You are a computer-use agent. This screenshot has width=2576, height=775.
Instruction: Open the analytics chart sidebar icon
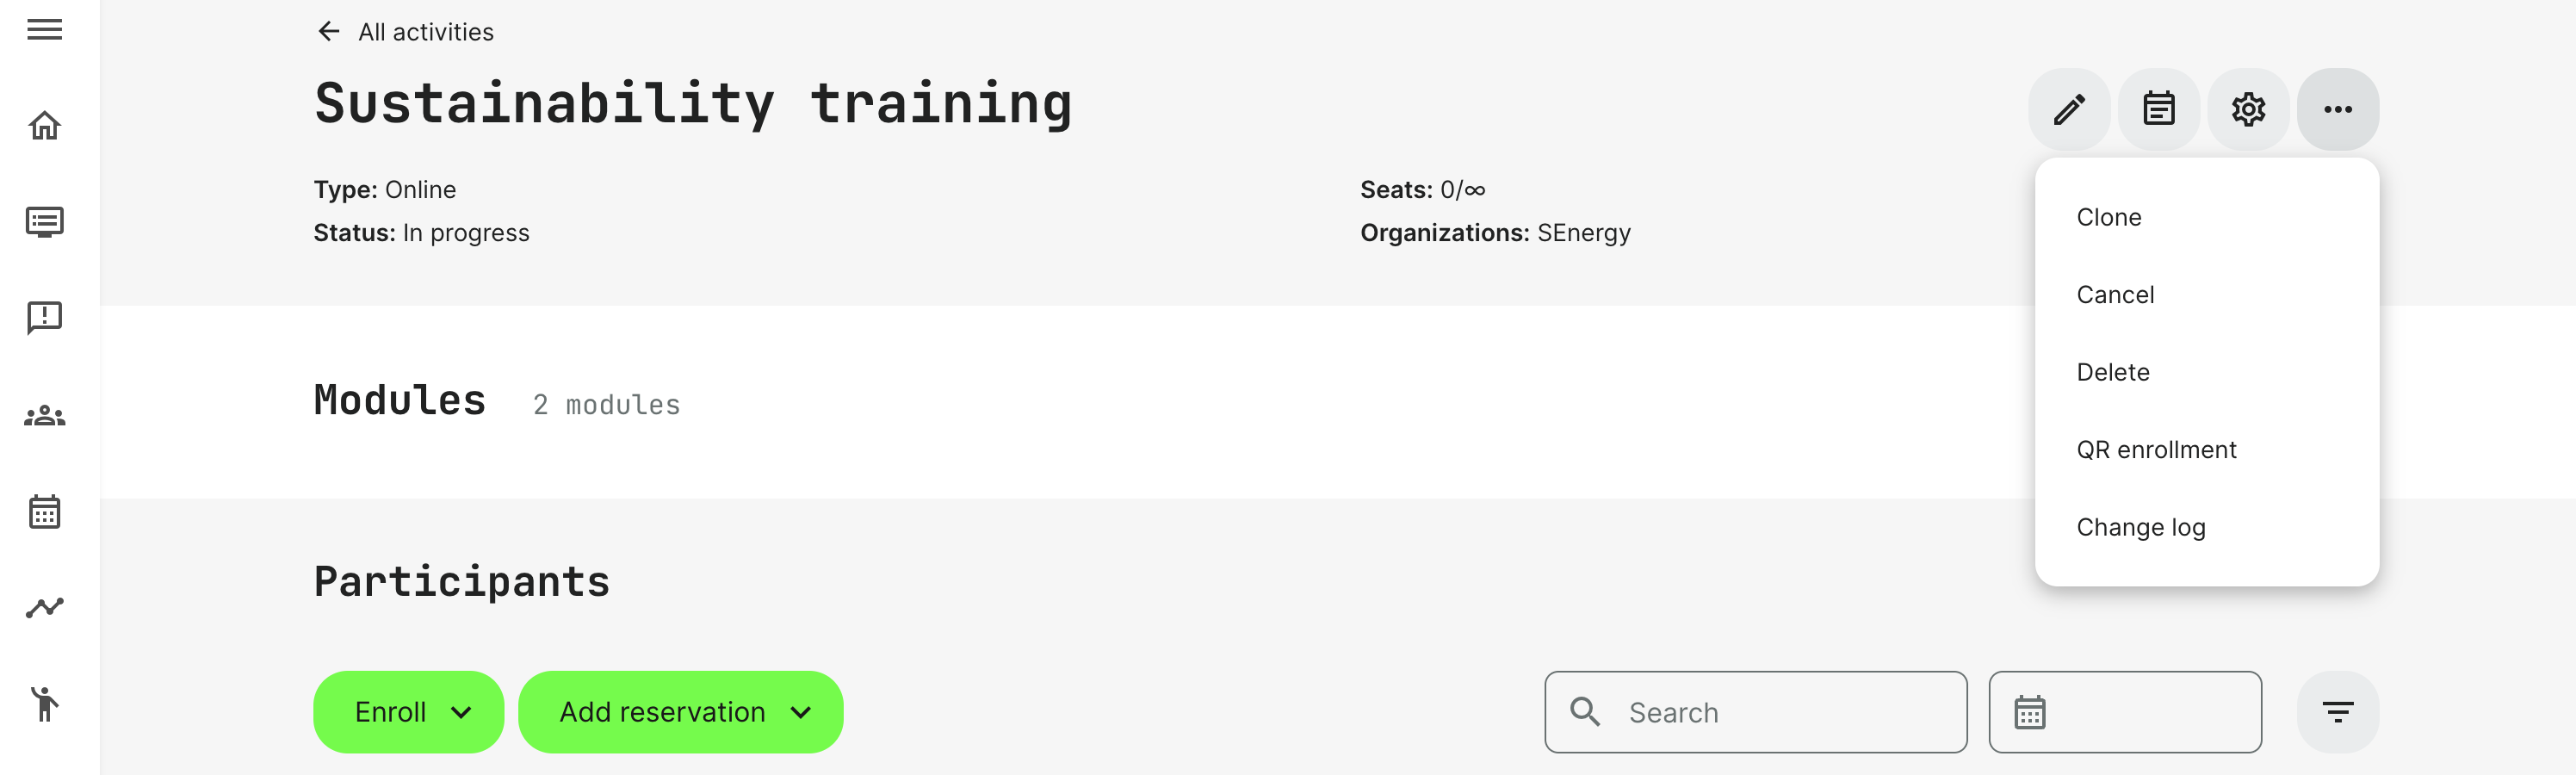point(44,608)
